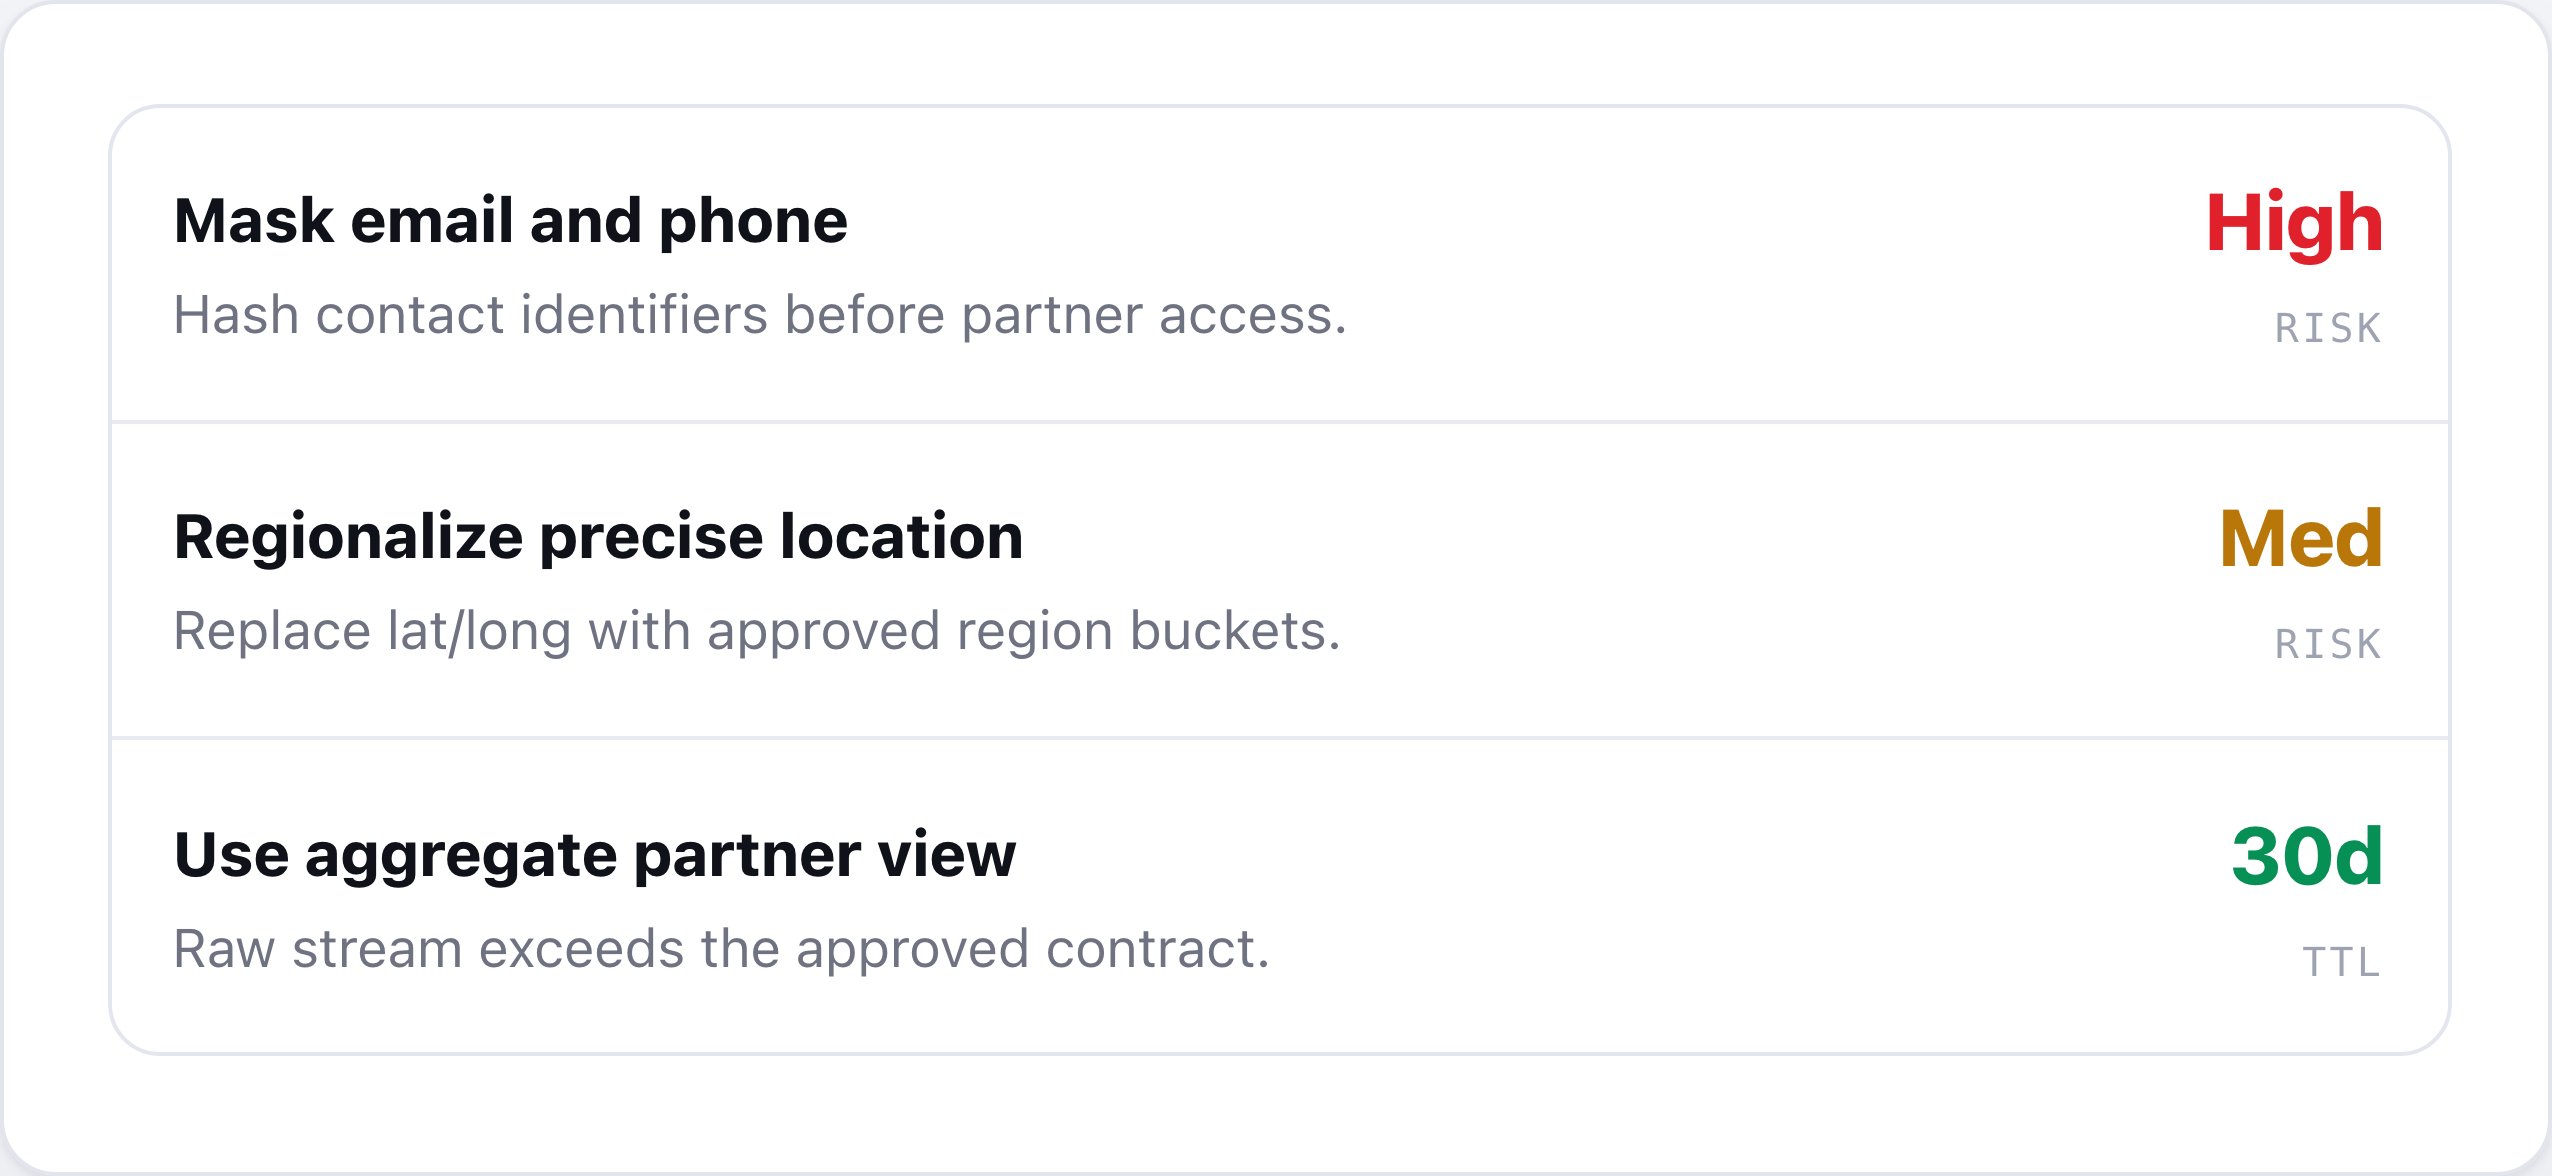
Task: Click the RISK label under Med
Action: [2328, 645]
